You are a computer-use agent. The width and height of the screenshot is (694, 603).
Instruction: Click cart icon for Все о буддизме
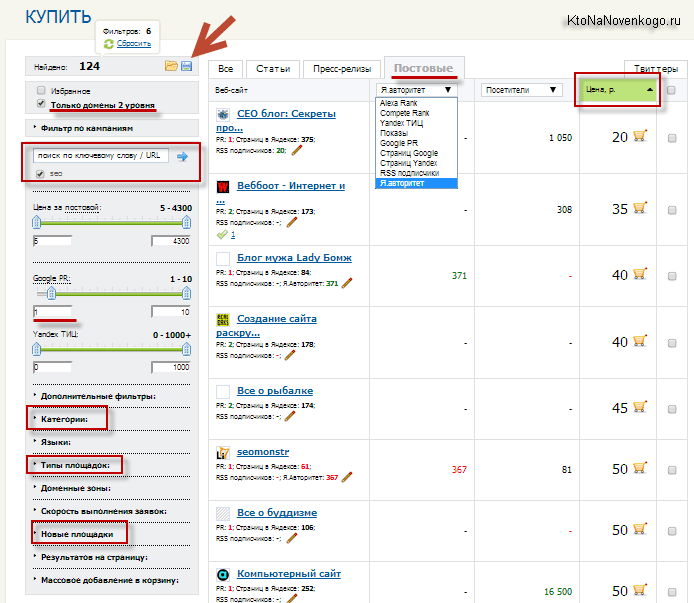tap(640, 529)
